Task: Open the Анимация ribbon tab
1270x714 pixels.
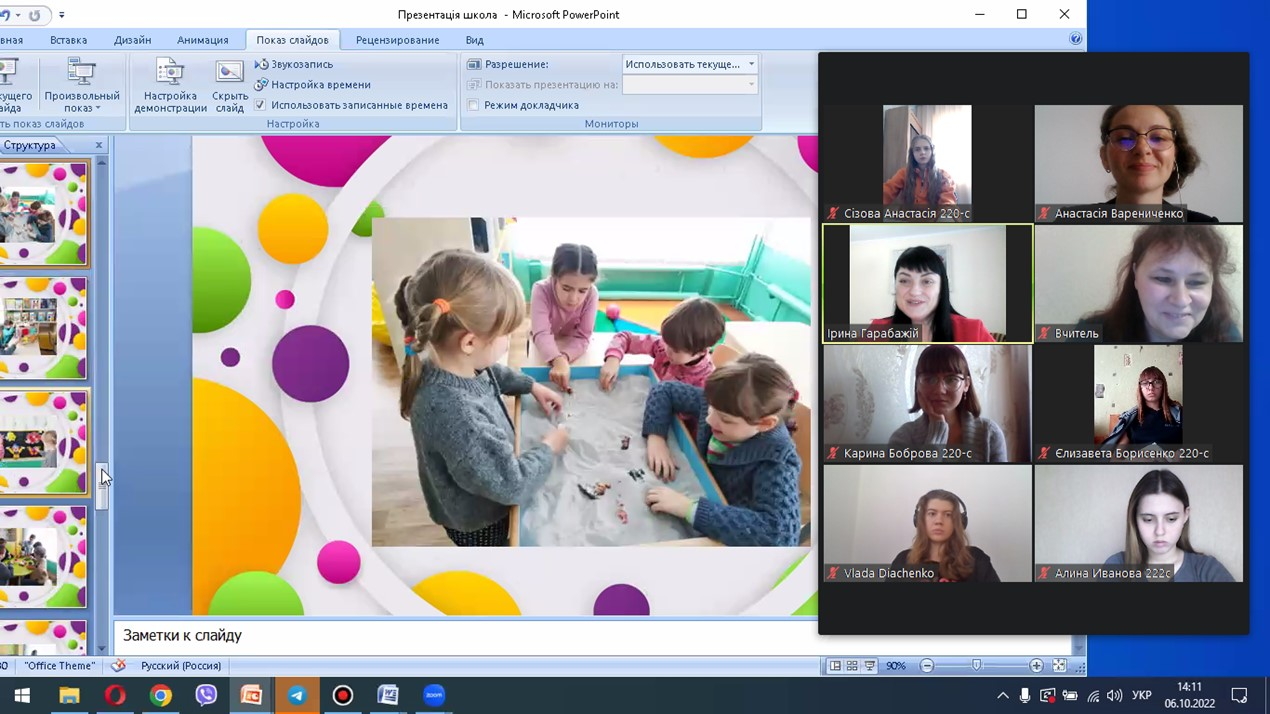Action: tap(203, 40)
